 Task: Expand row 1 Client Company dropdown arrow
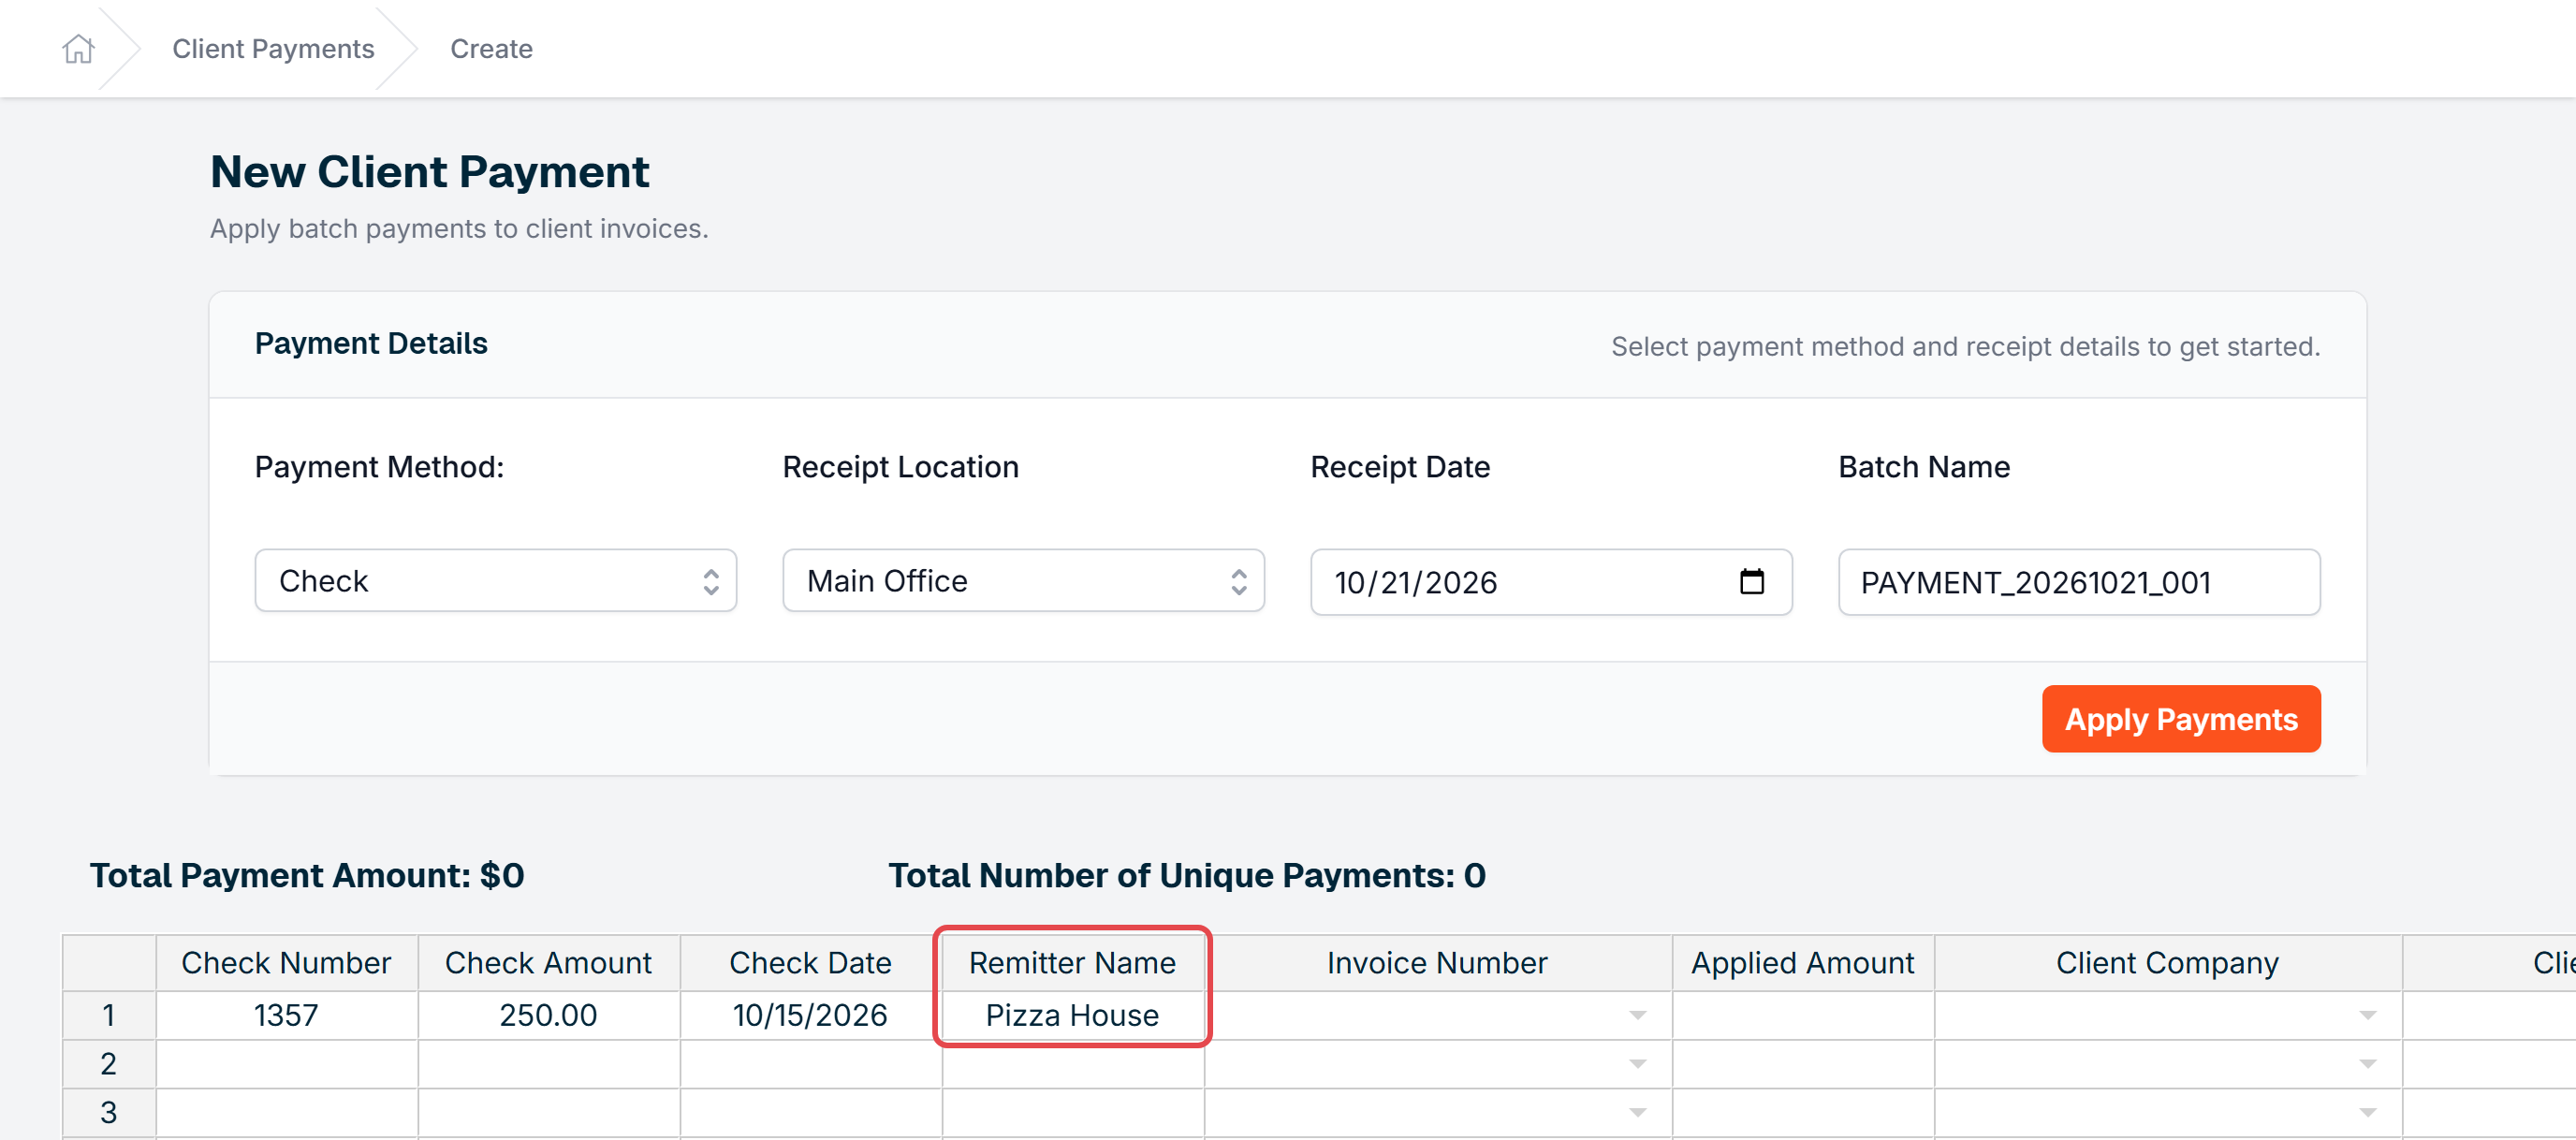click(2367, 1016)
